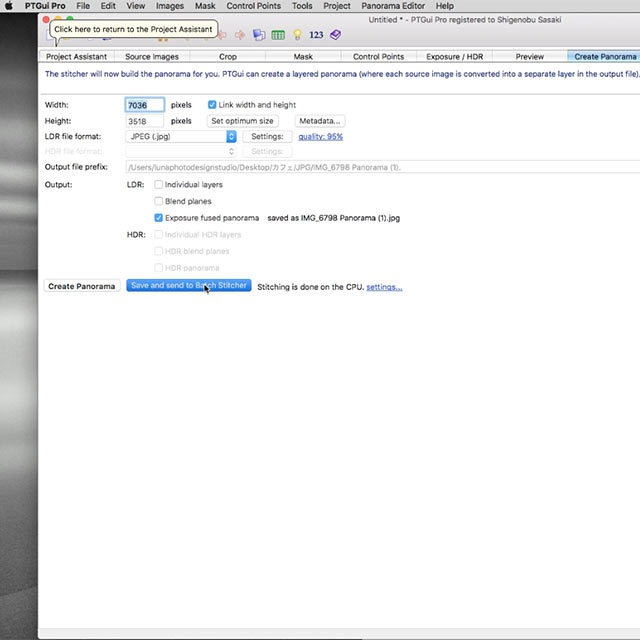Click the Set optimum size button

(242, 121)
